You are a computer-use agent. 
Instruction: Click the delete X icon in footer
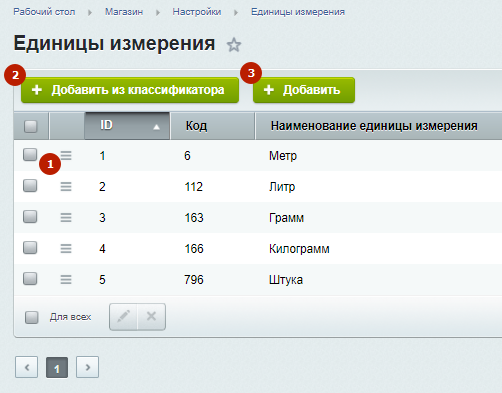tap(151, 316)
